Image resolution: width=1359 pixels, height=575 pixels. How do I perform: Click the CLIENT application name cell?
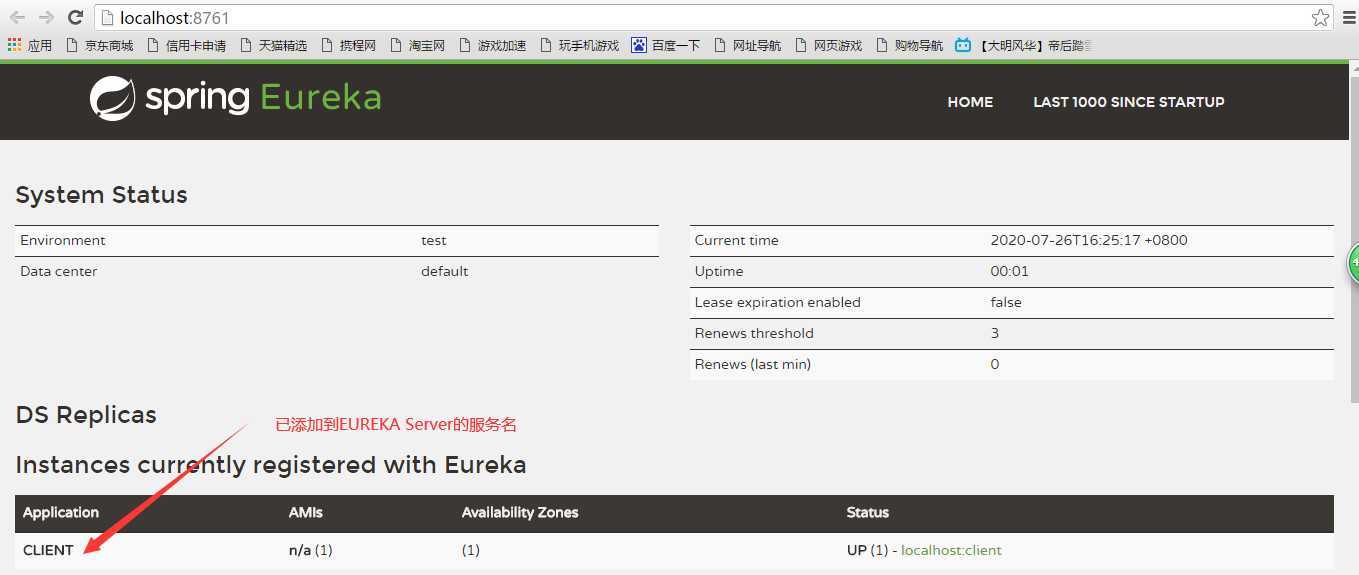click(48, 550)
